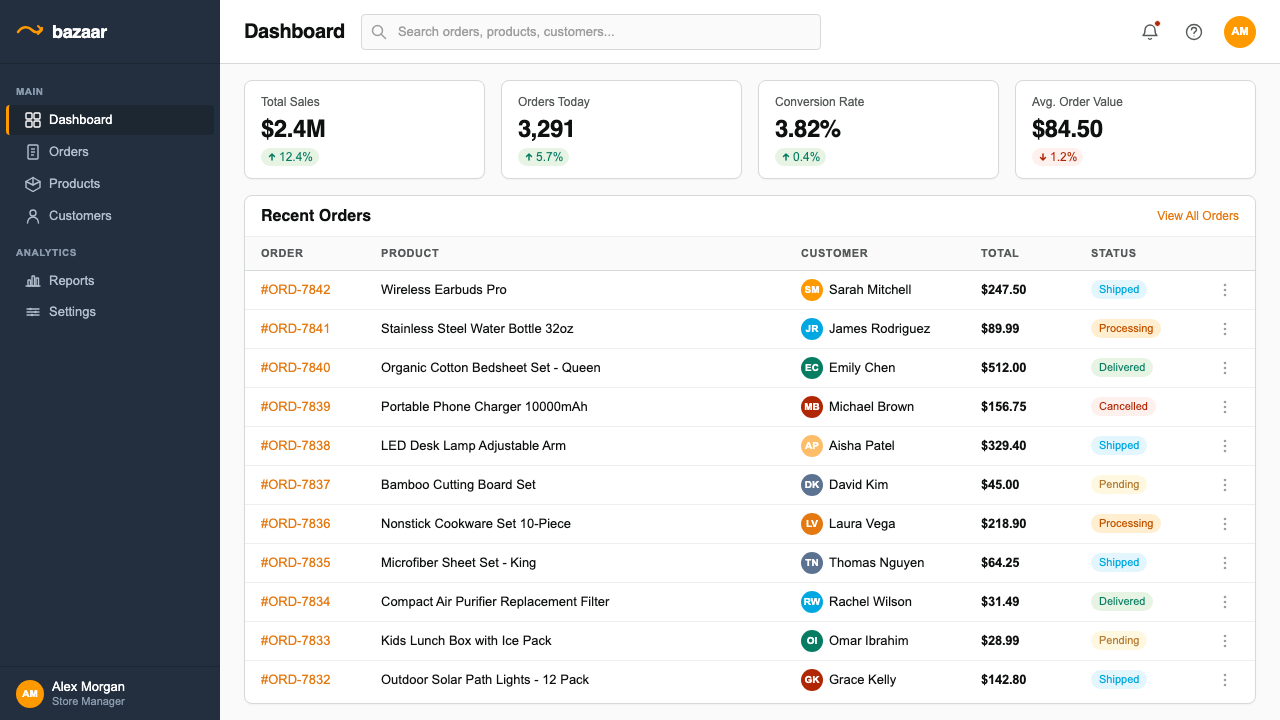
Task: Open actions menu for order #ORD-7841
Action: [x=1225, y=329]
